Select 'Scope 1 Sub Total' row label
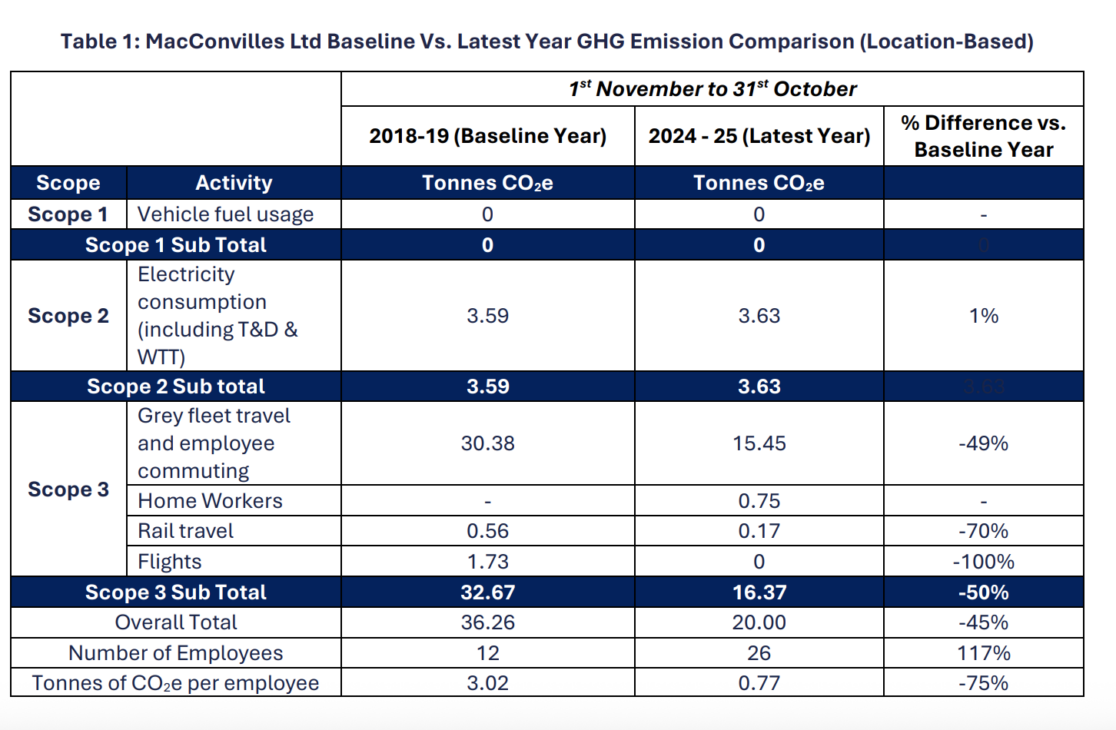1116x730 pixels. (x=176, y=245)
